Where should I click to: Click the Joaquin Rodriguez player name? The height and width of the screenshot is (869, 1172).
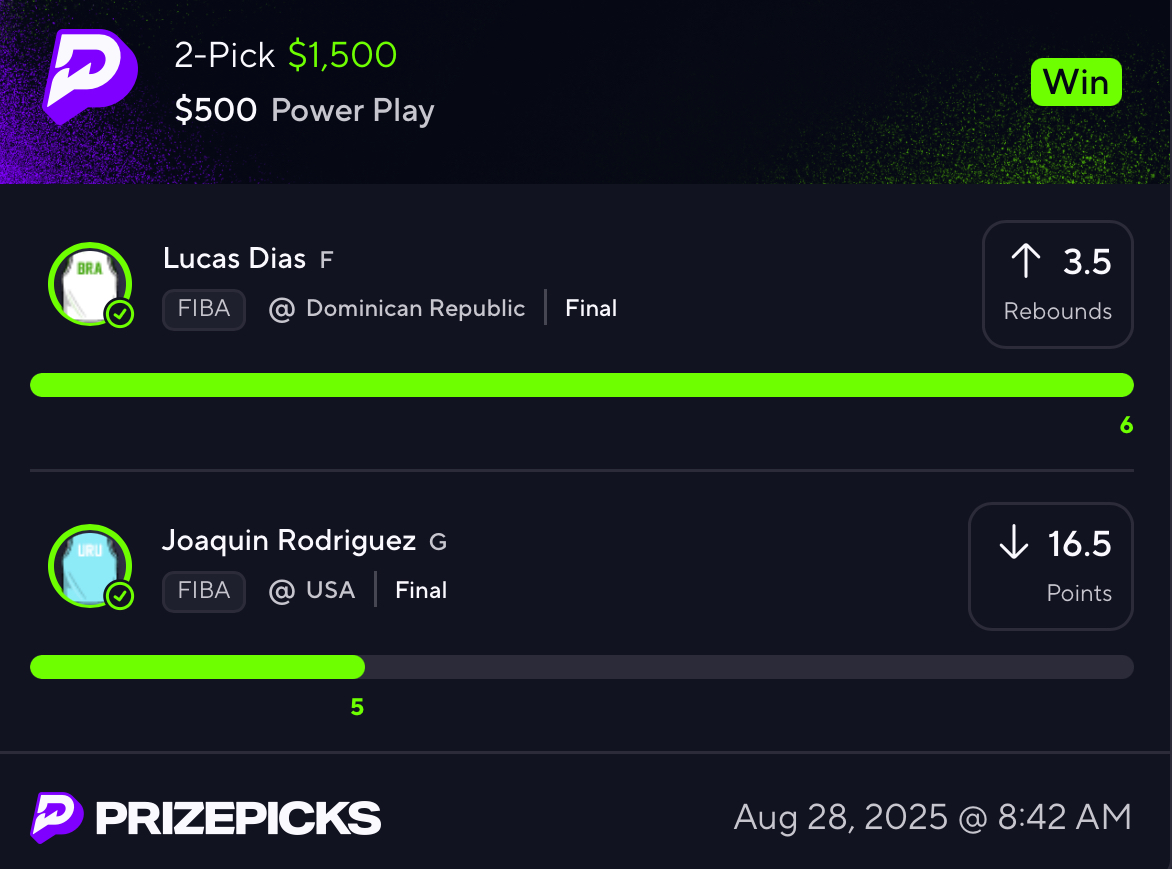289,541
